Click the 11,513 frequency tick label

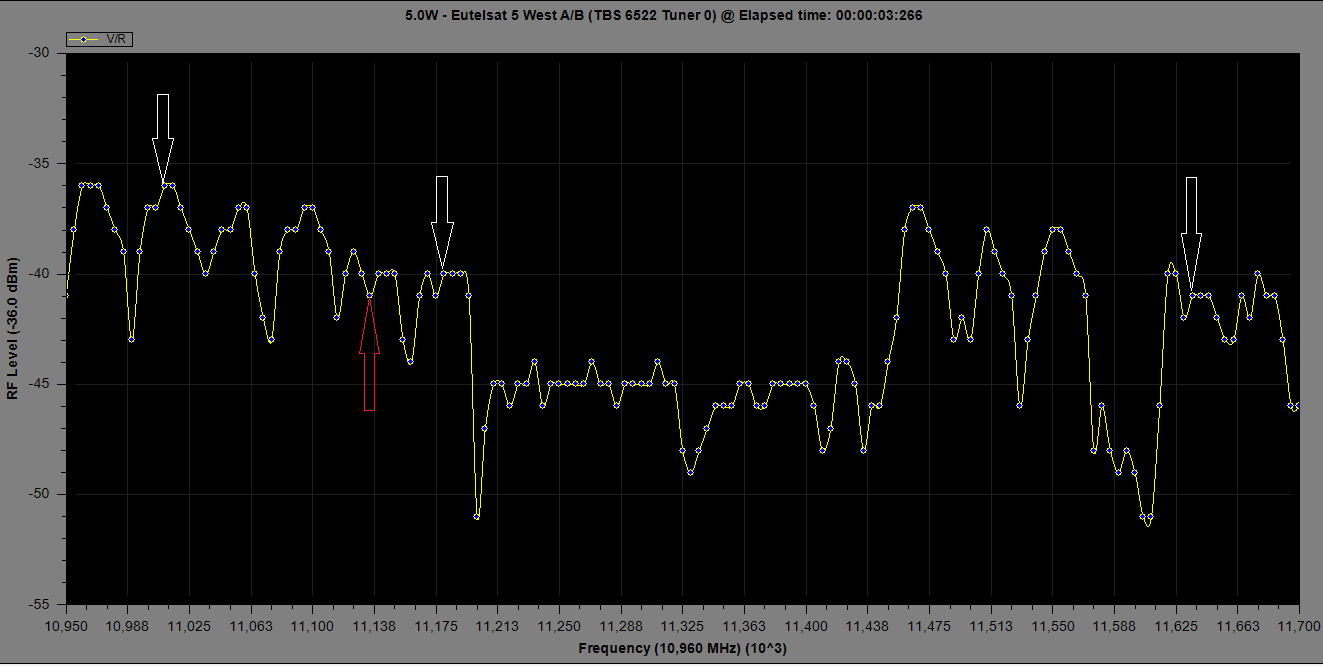[x=991, y=625]
